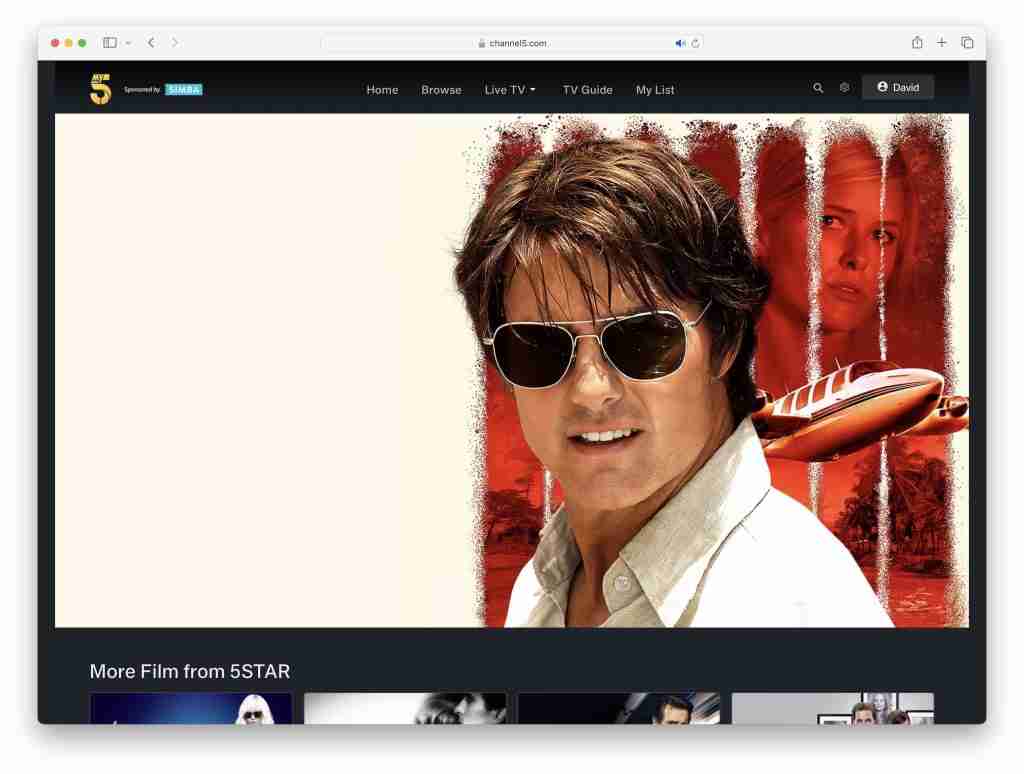This screenshot has height=774, width=1024.
Task: Open the first film thumbnail with blonde woman
Action: tap(191, 708)
